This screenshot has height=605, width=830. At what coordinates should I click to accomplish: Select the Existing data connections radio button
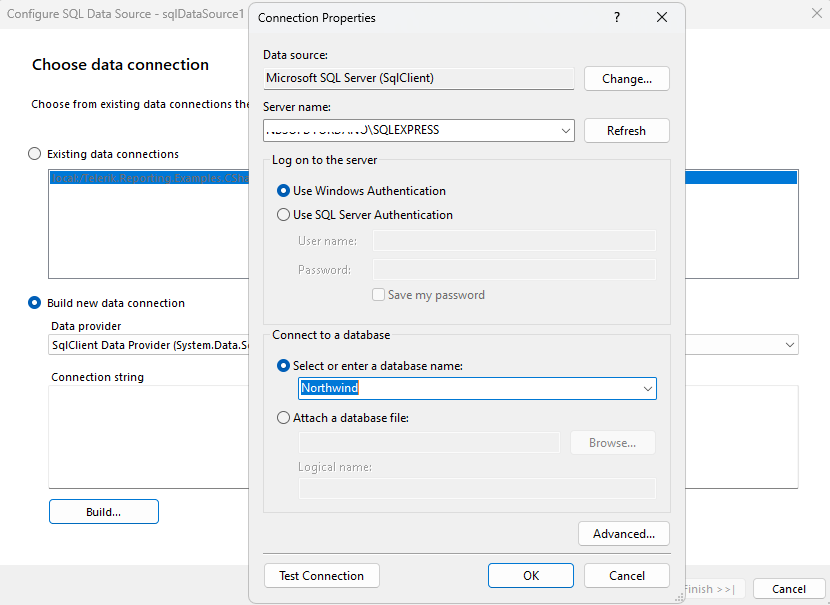tap(35, 154)
